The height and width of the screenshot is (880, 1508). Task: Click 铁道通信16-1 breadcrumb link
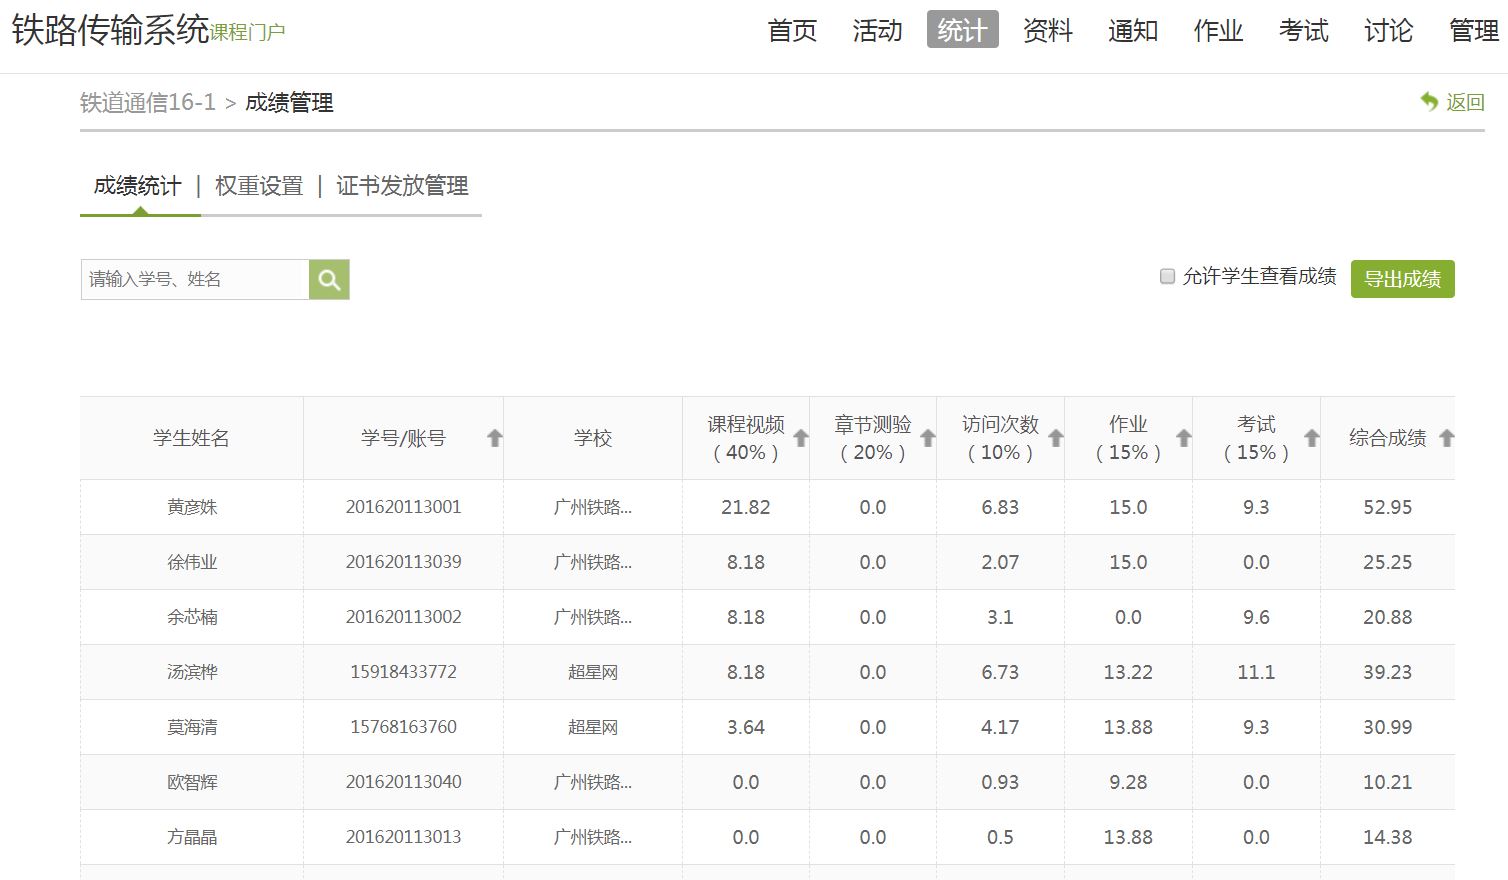click(147, 103)
